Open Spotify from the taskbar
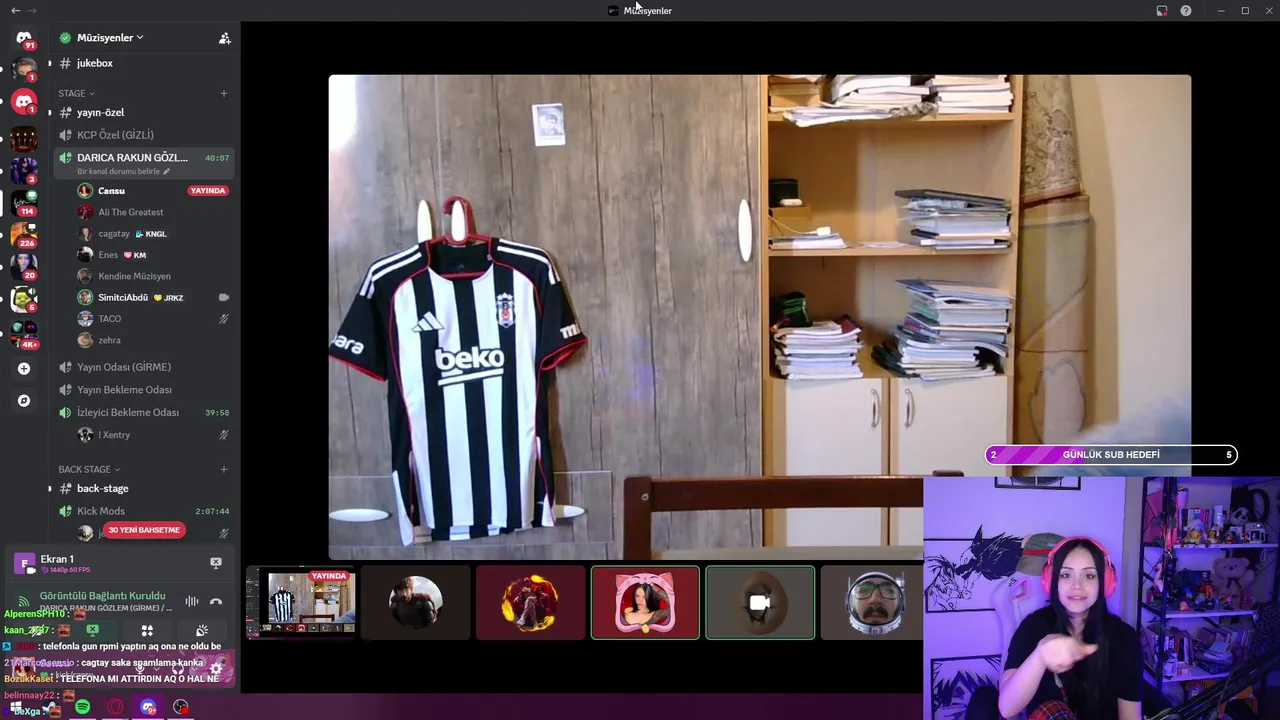Viewport: 1280px width, 720px height. click(82, 707)
